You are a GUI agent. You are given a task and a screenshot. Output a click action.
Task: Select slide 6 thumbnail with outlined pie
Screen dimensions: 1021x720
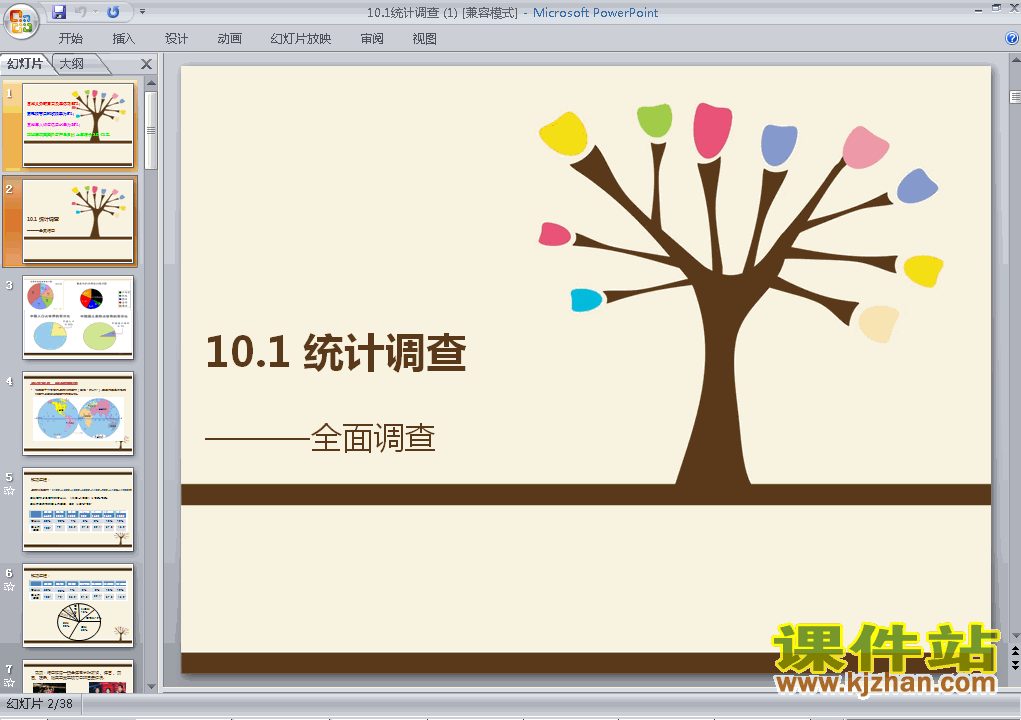(x=78, y=605)
